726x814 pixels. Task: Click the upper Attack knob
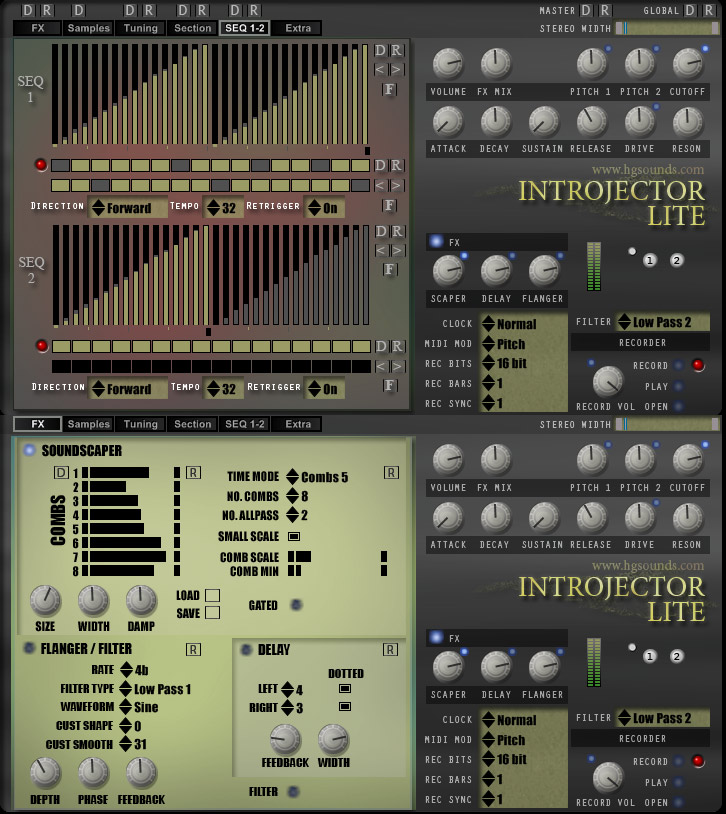pyautogui.click(x=448, y=121)
